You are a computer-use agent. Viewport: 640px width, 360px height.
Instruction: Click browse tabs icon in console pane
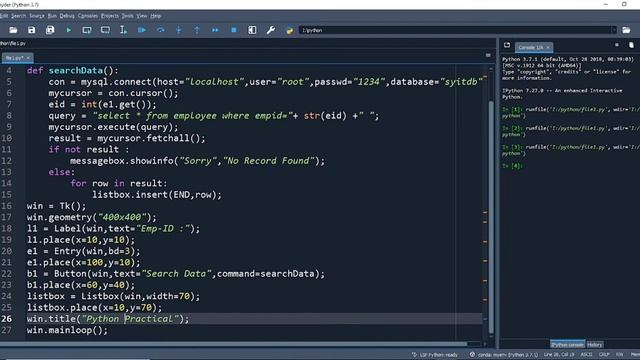tap(507, 45)
